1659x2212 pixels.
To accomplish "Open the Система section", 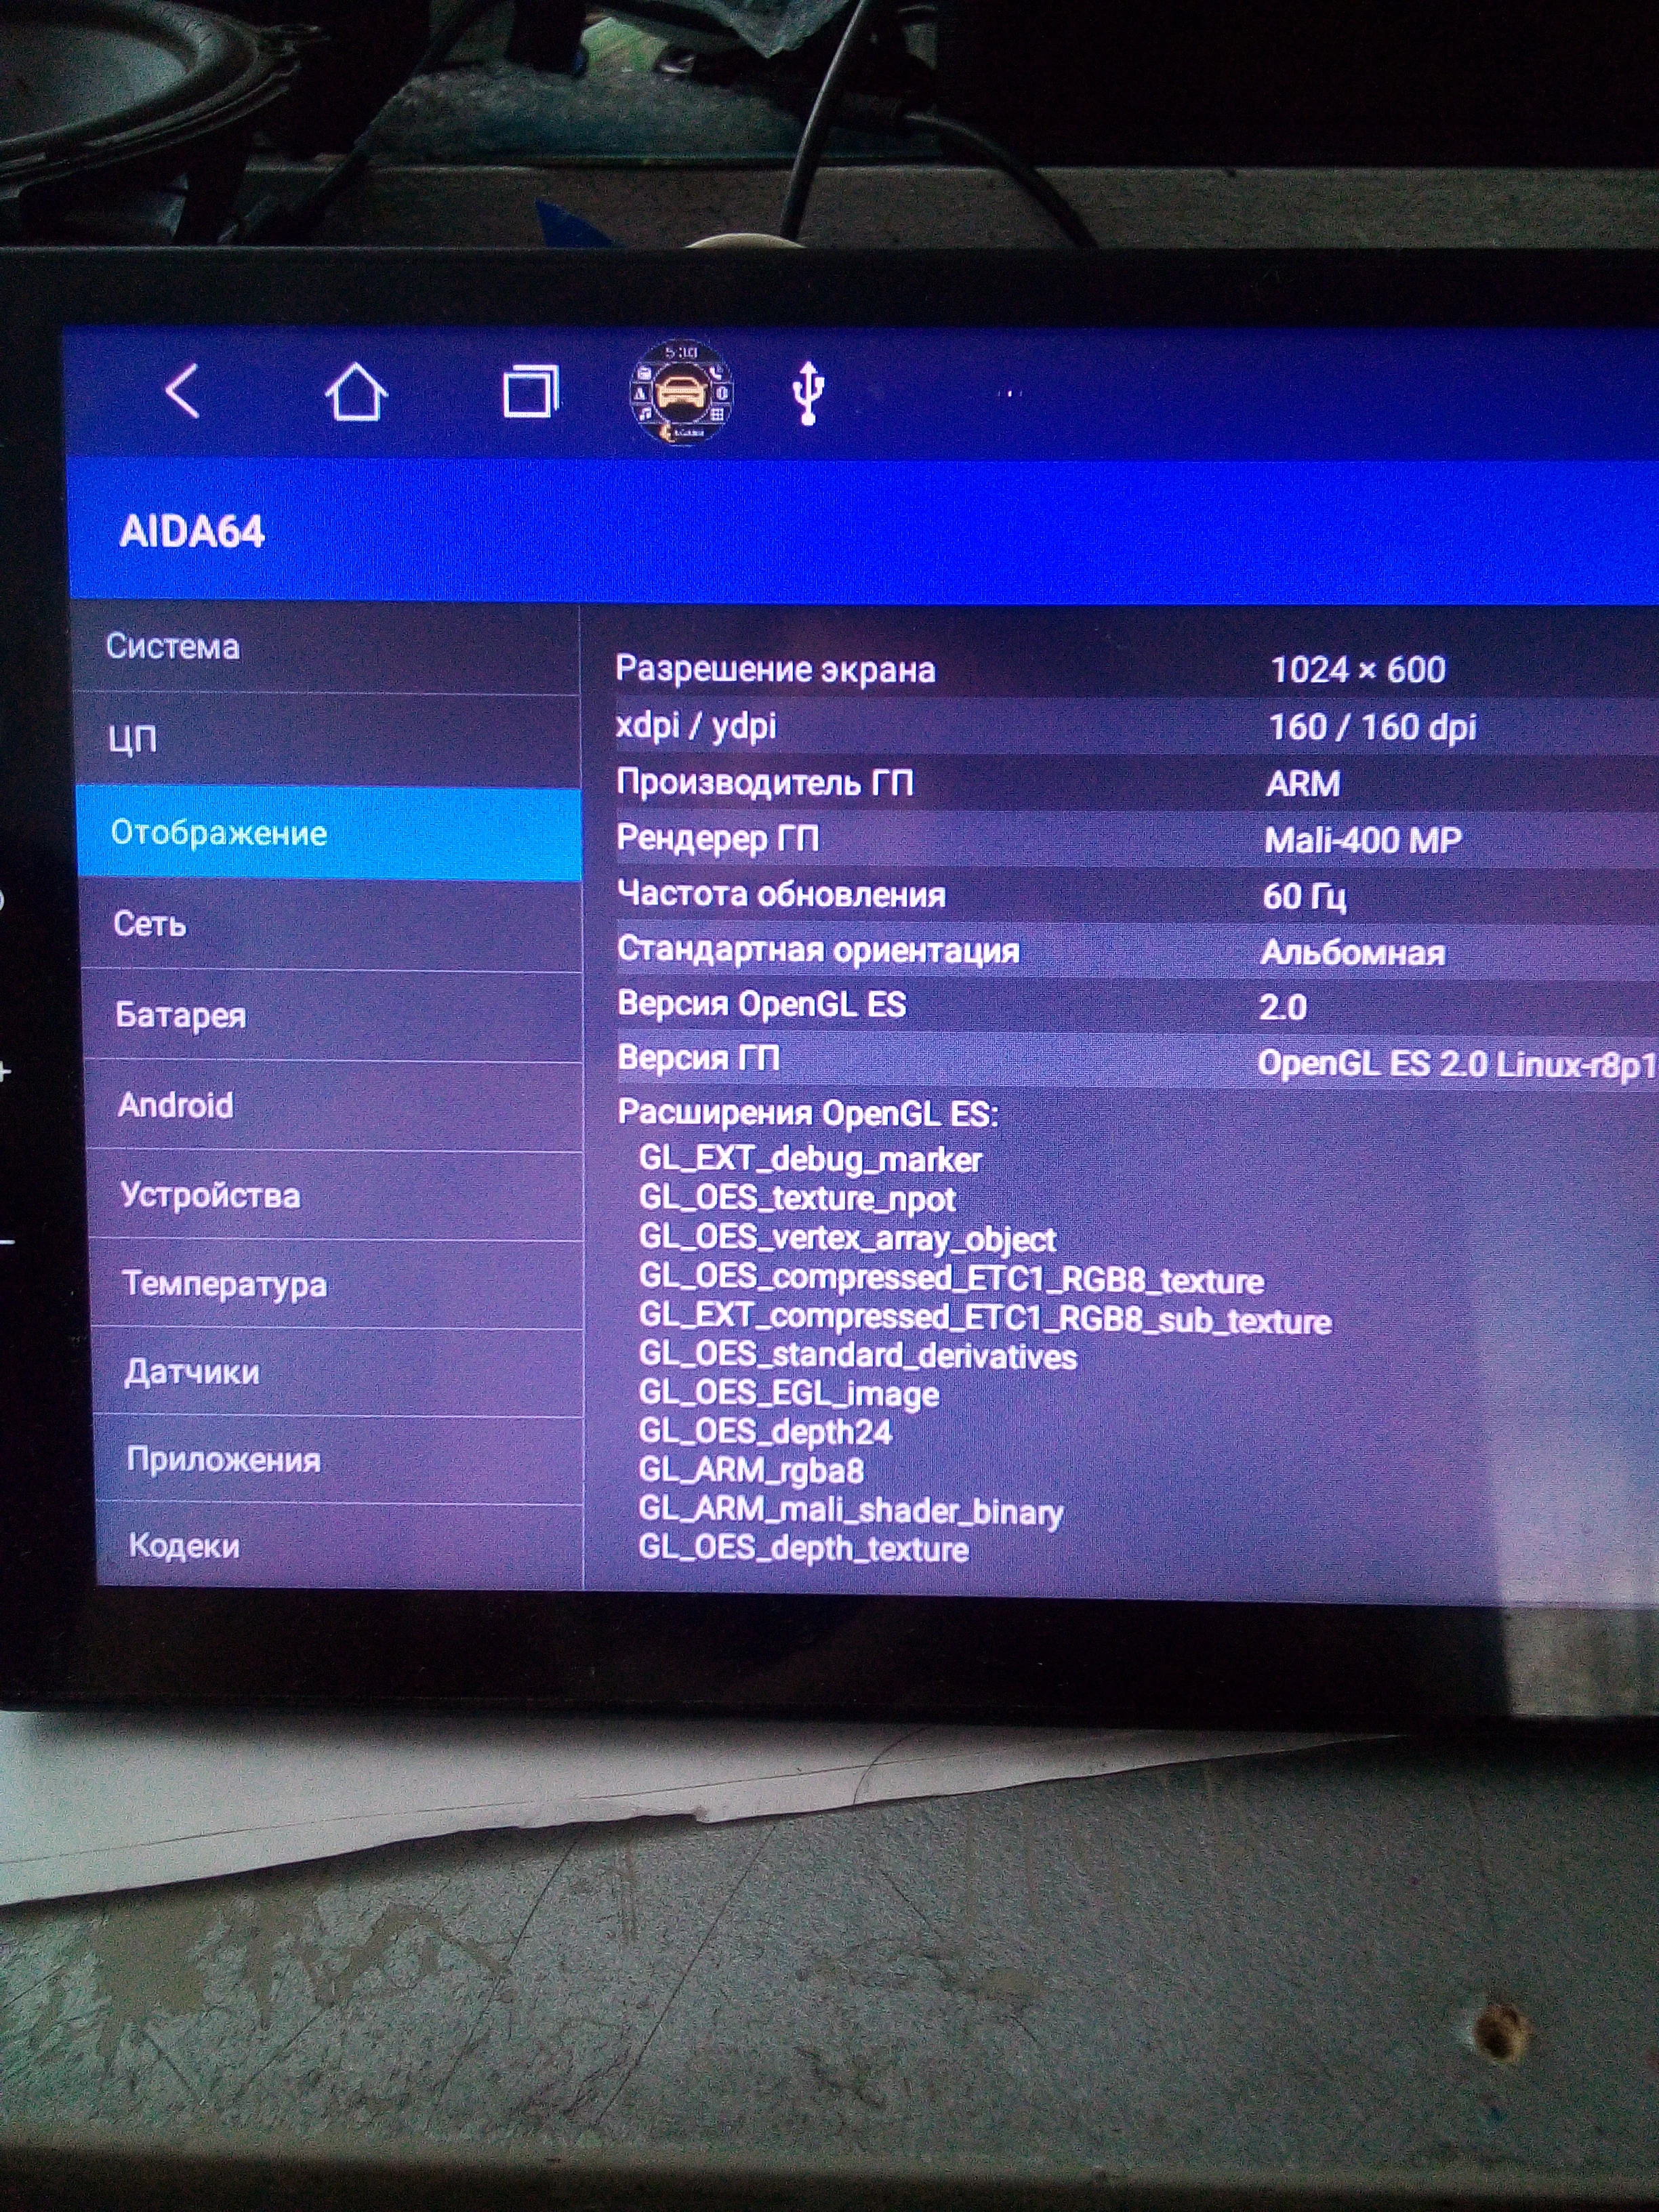I will (172, 647).
